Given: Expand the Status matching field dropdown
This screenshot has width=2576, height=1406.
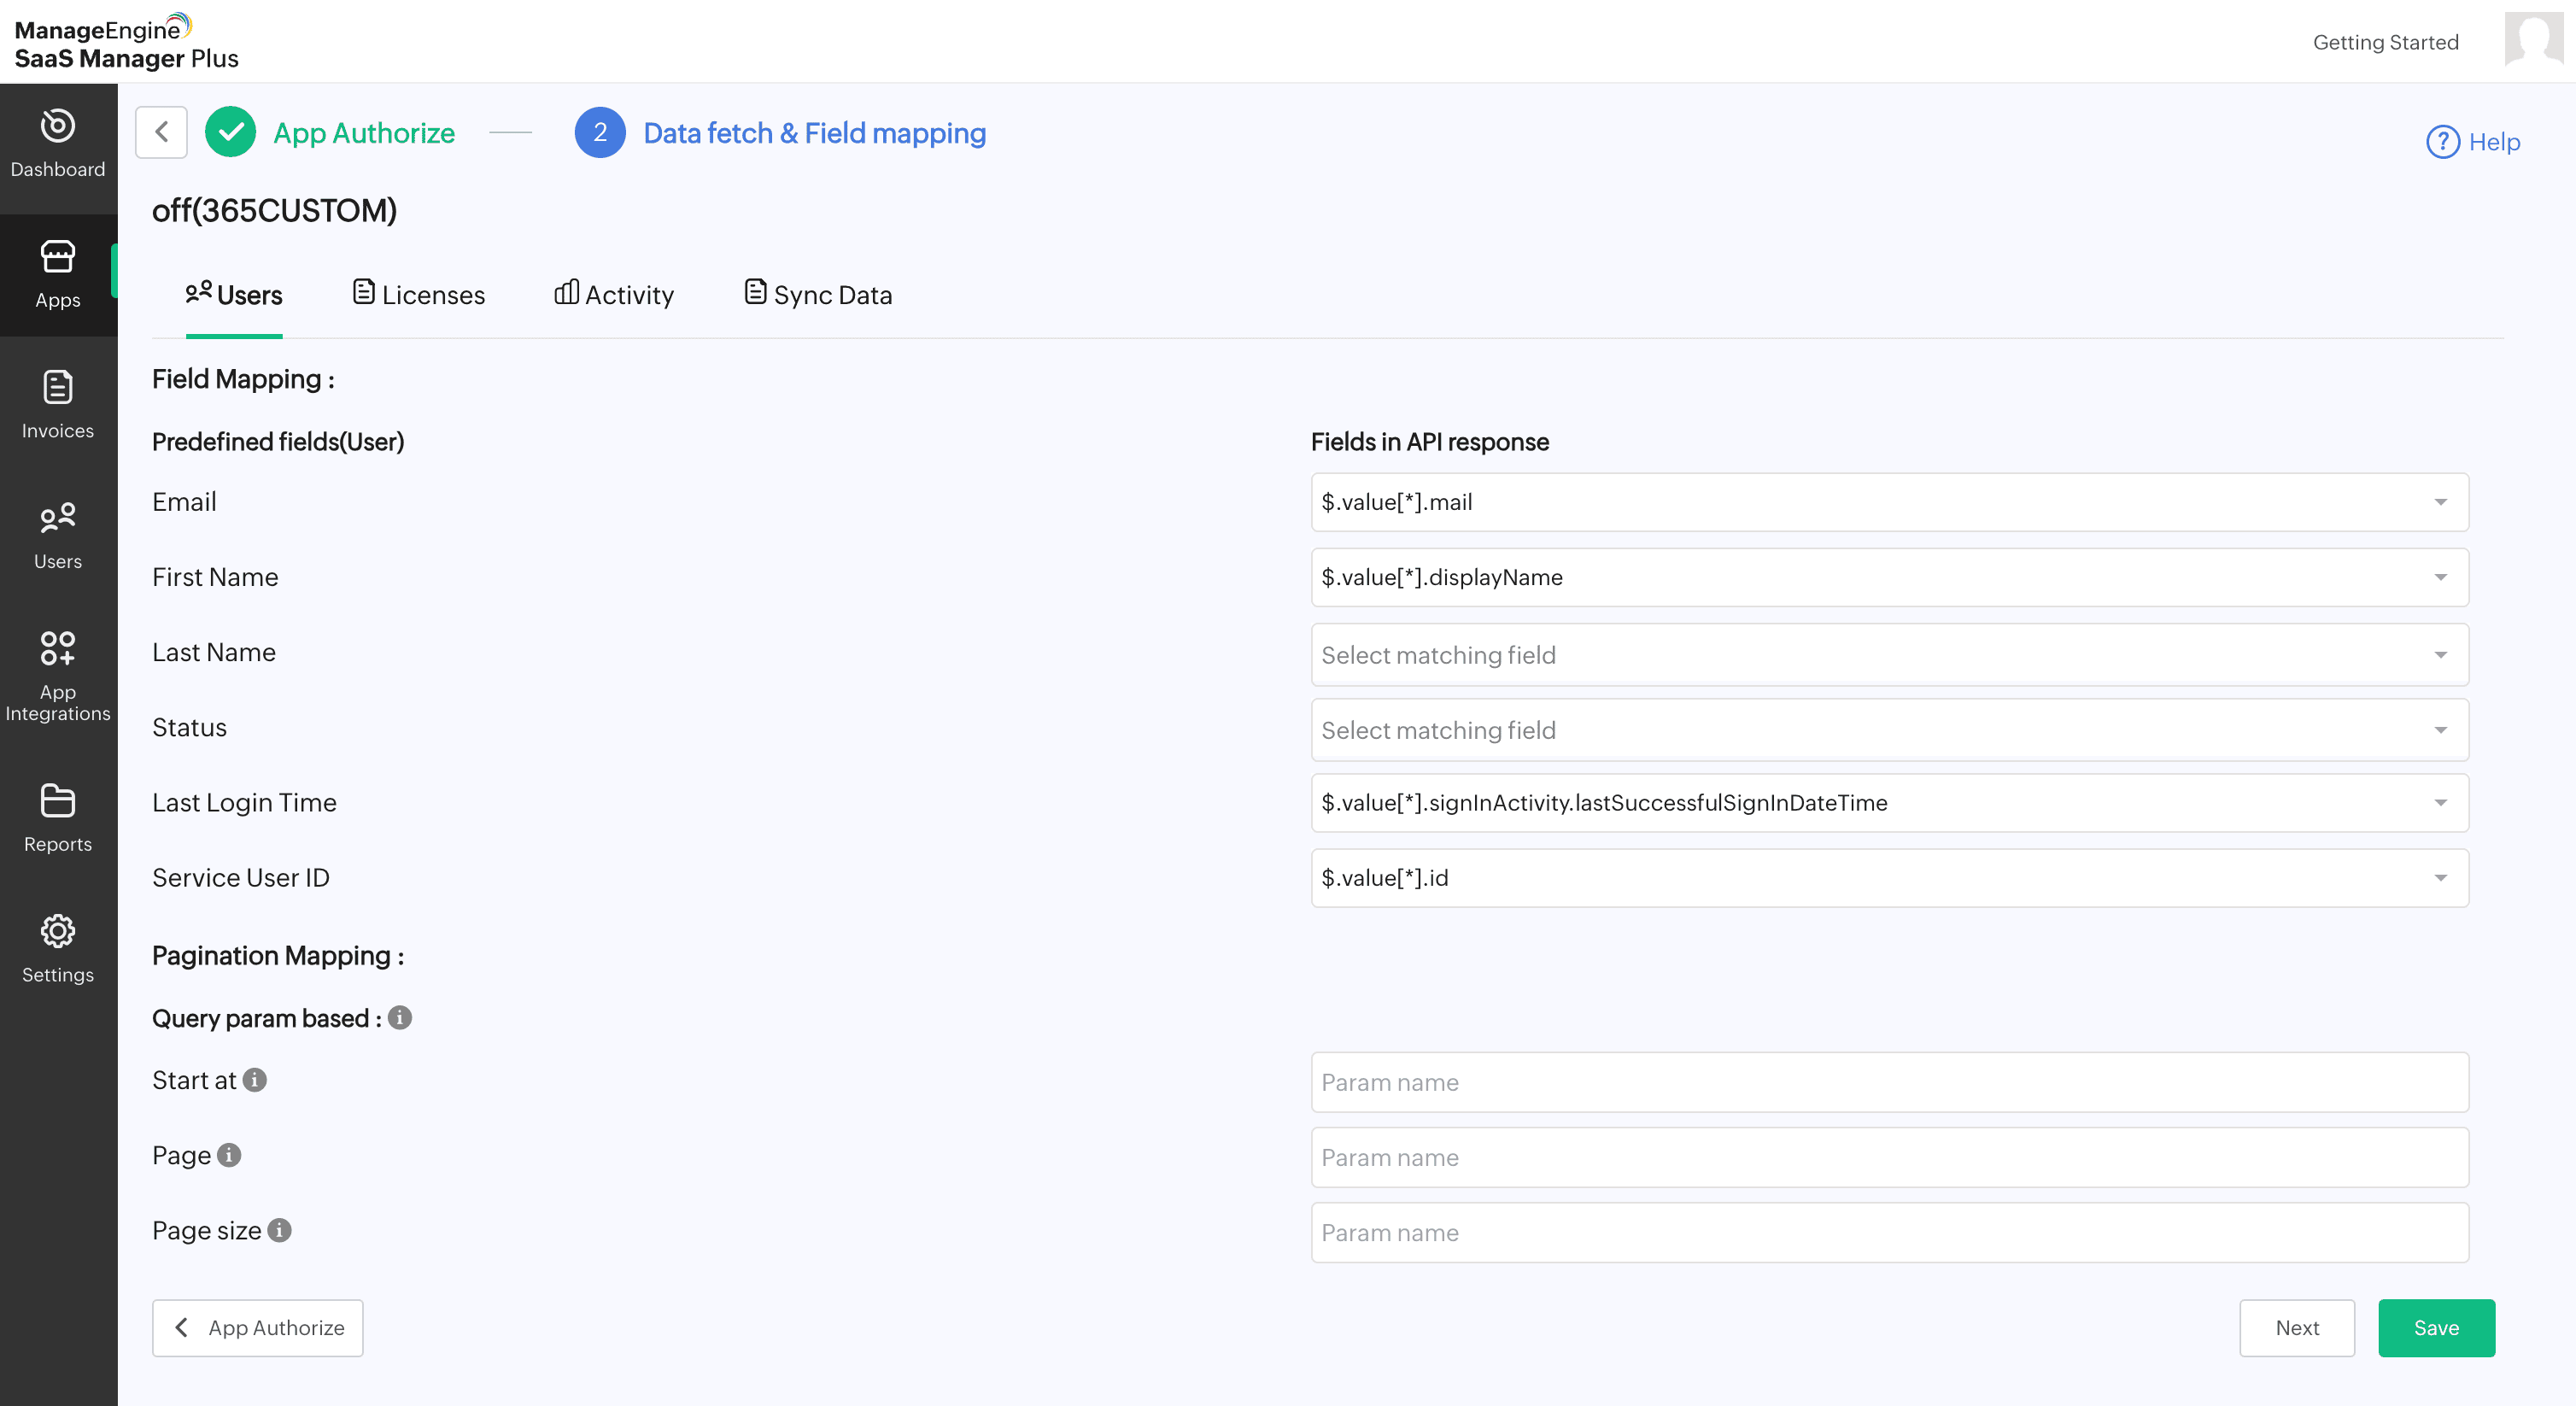Looking at the screenshot, I should (1889, 730).
